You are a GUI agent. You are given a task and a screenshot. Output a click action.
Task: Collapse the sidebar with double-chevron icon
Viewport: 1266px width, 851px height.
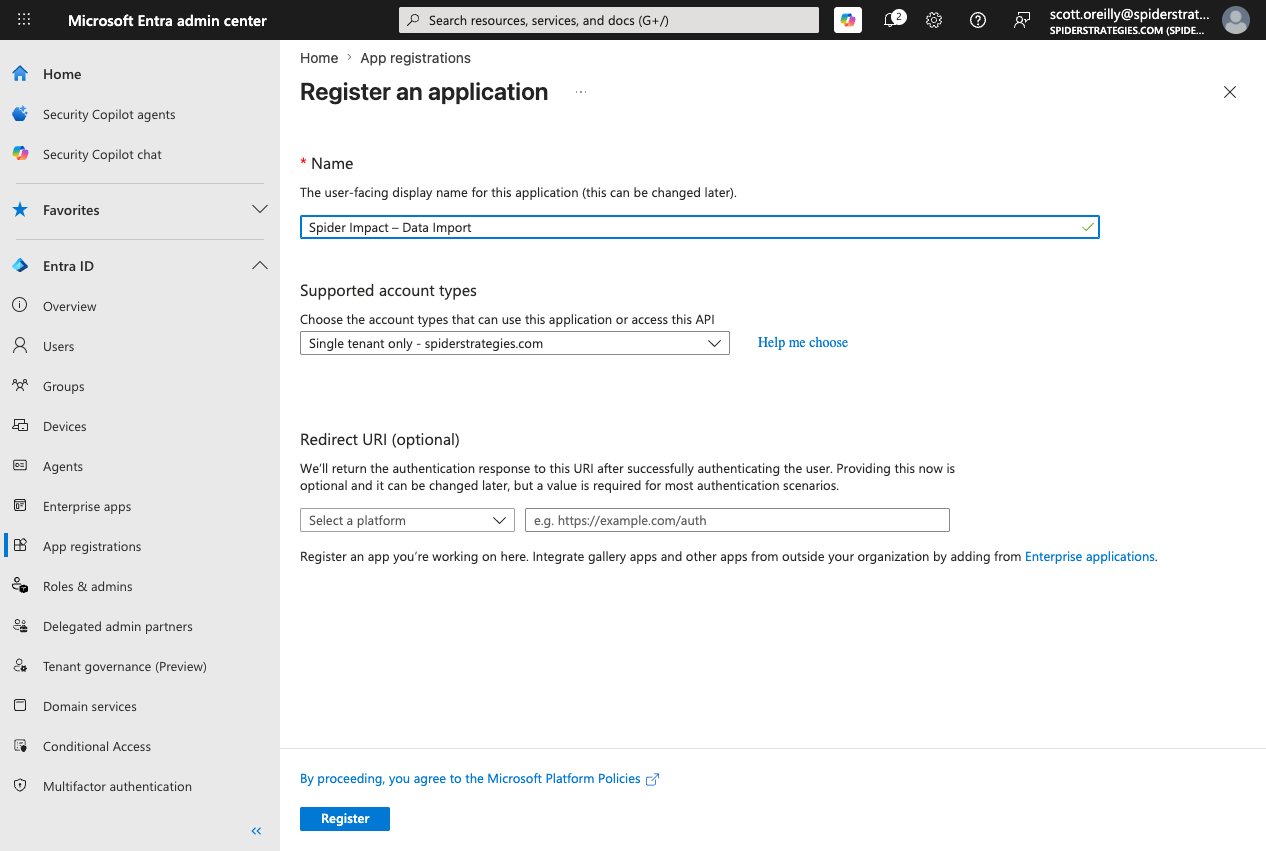point(256,831)
